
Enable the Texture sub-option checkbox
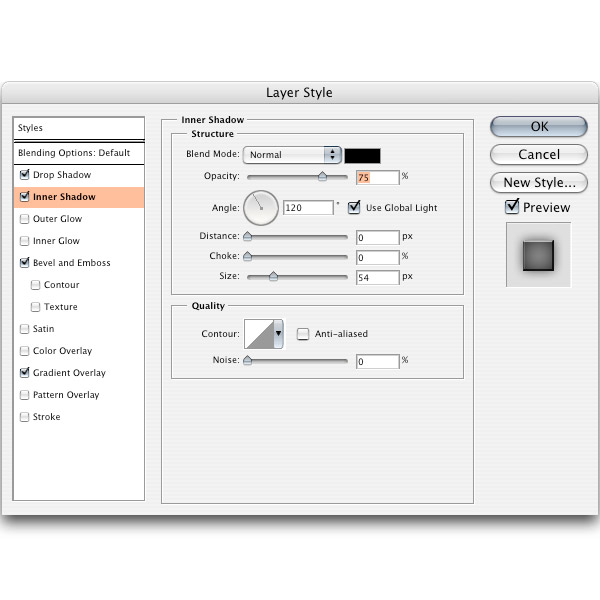click(35, 307)
